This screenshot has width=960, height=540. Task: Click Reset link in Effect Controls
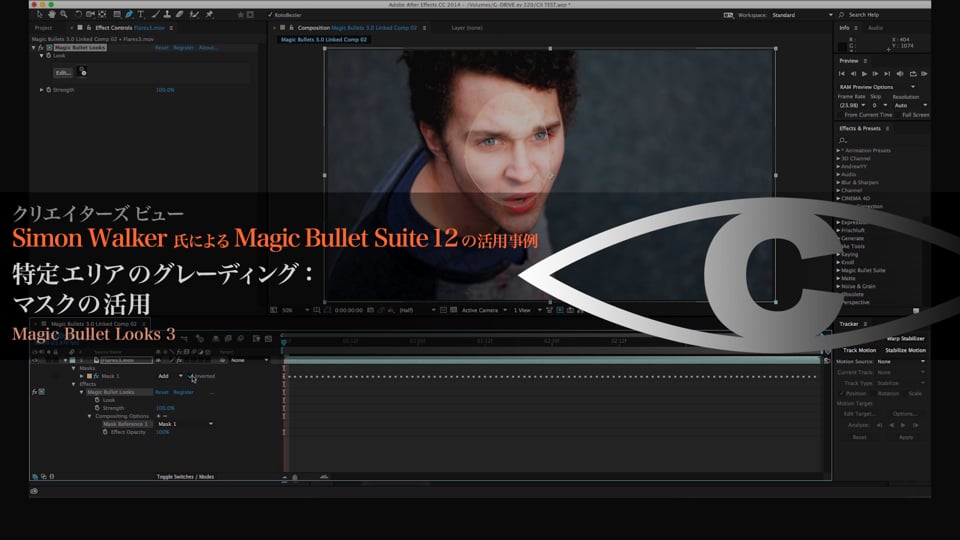tap(162, 47)
